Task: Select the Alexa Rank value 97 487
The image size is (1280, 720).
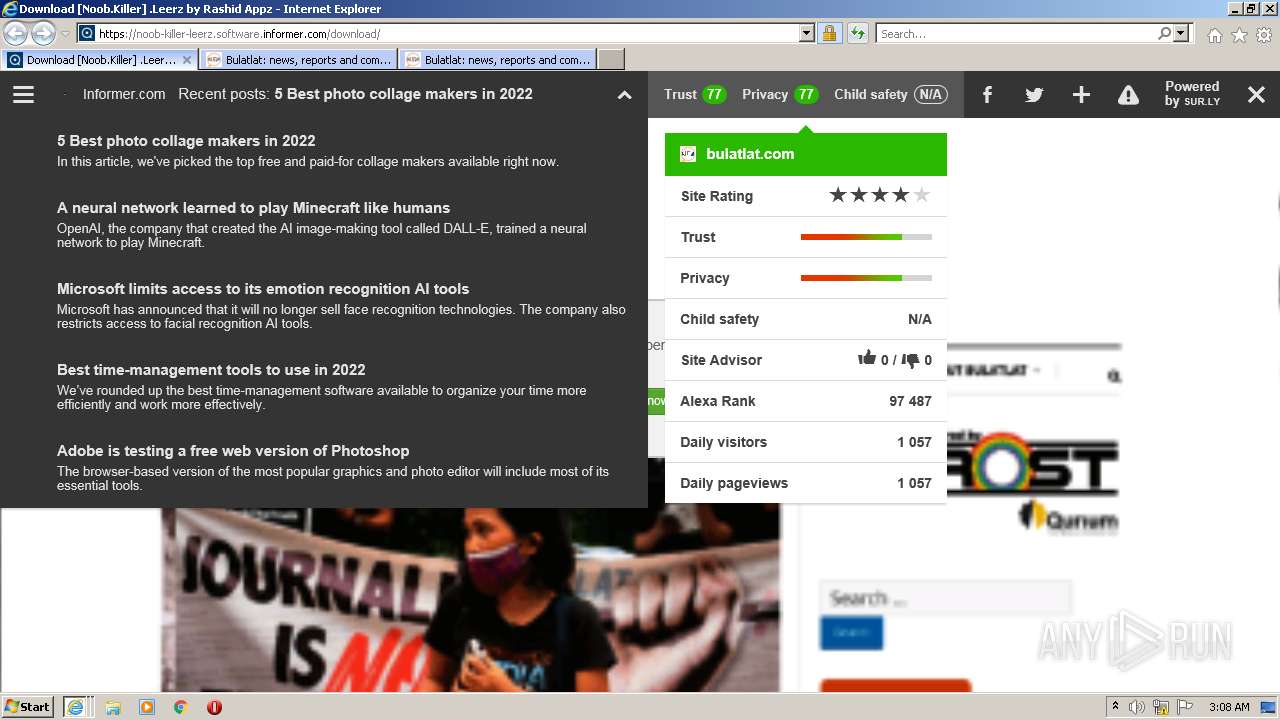Action: 910,401
